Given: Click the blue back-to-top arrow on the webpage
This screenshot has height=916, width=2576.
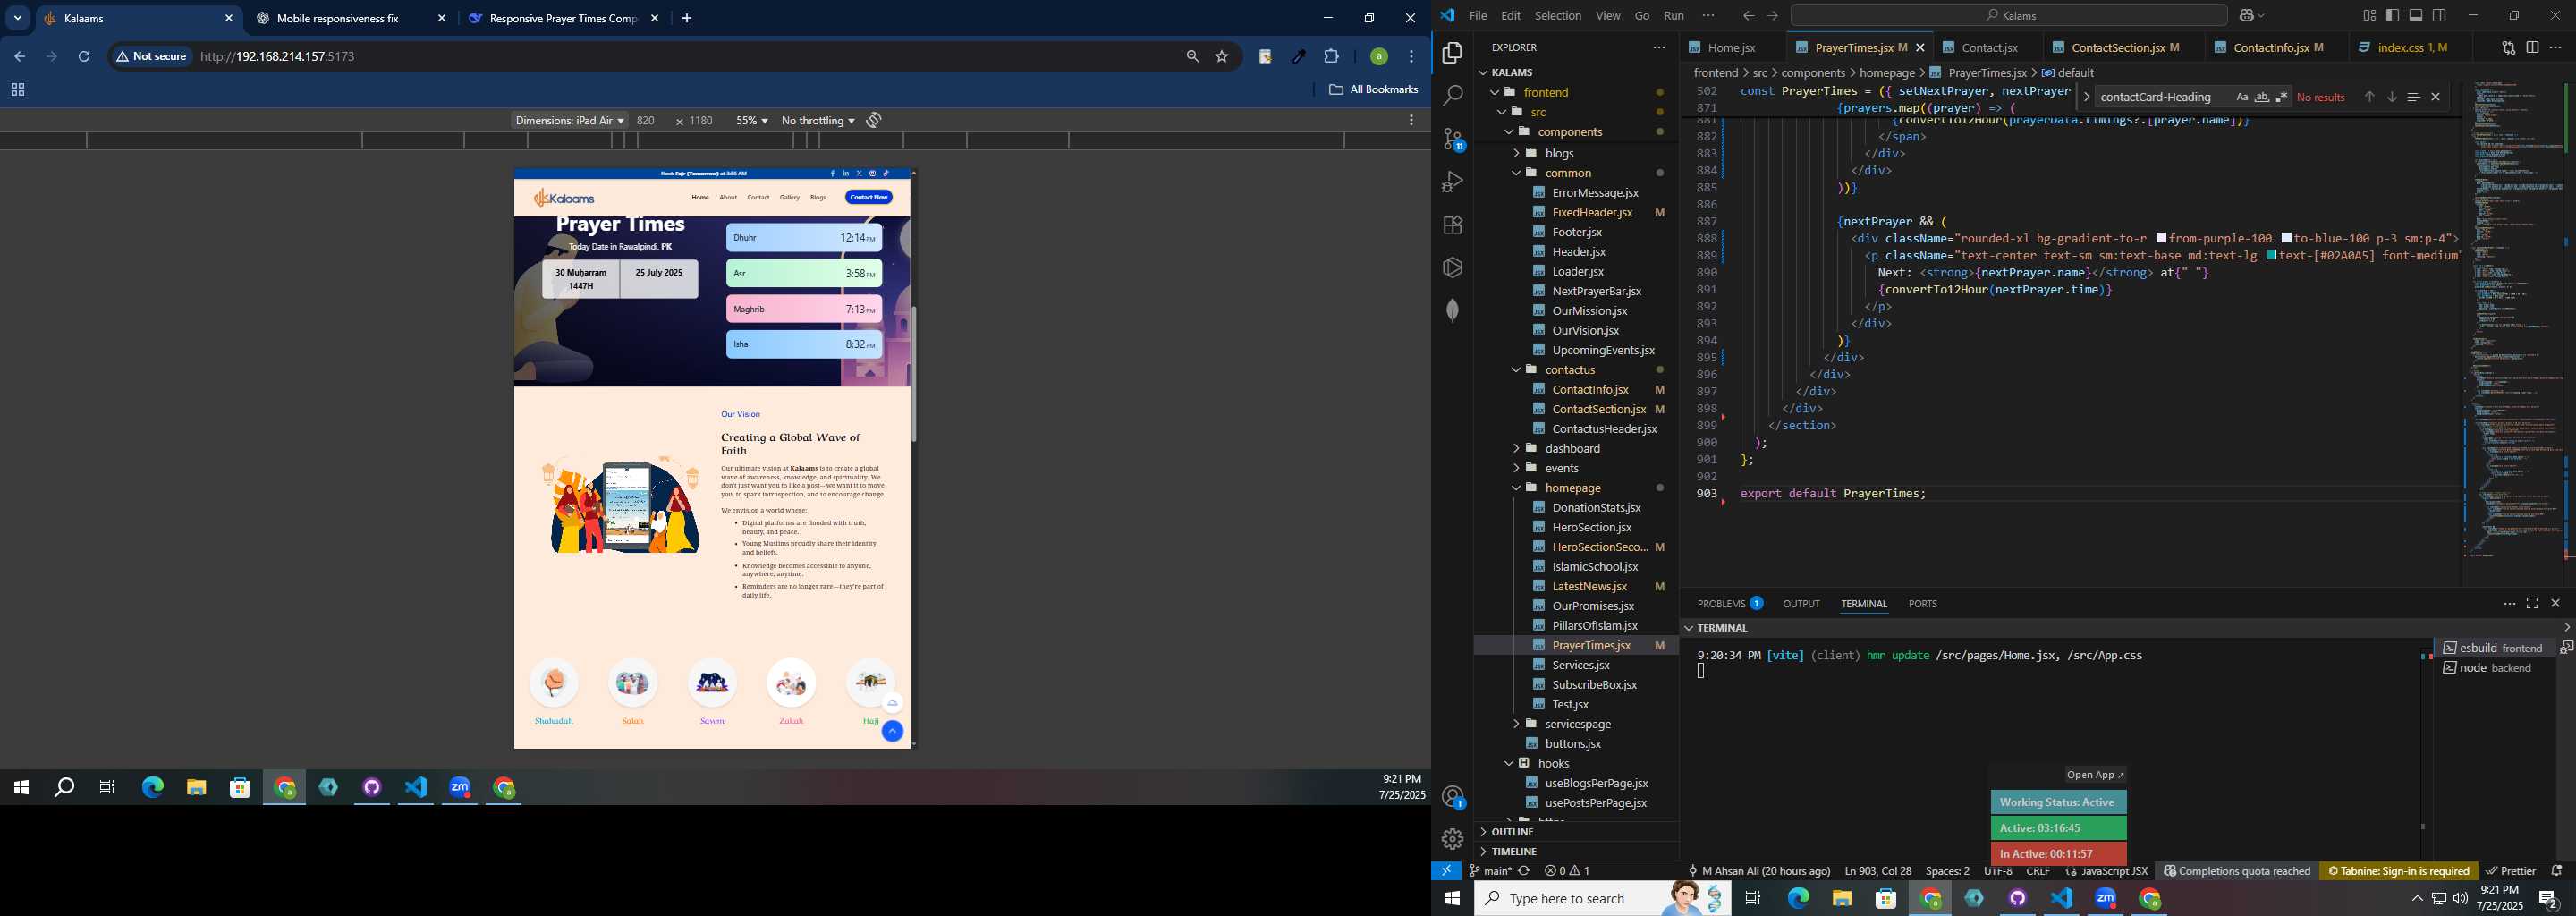Looking at the screenshot, I should (x=892, y=731).
